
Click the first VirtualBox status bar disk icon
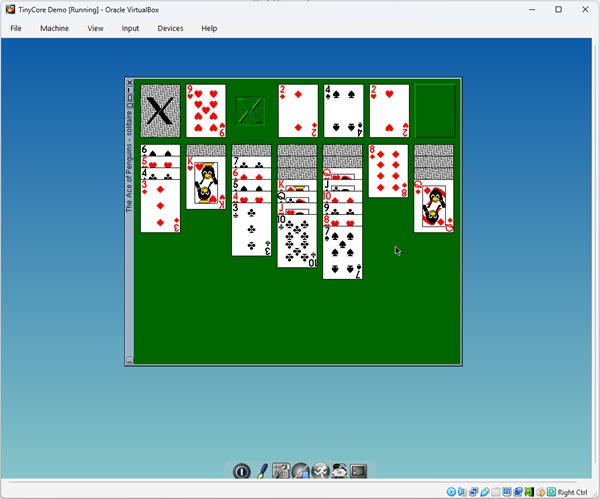point(452,492)
